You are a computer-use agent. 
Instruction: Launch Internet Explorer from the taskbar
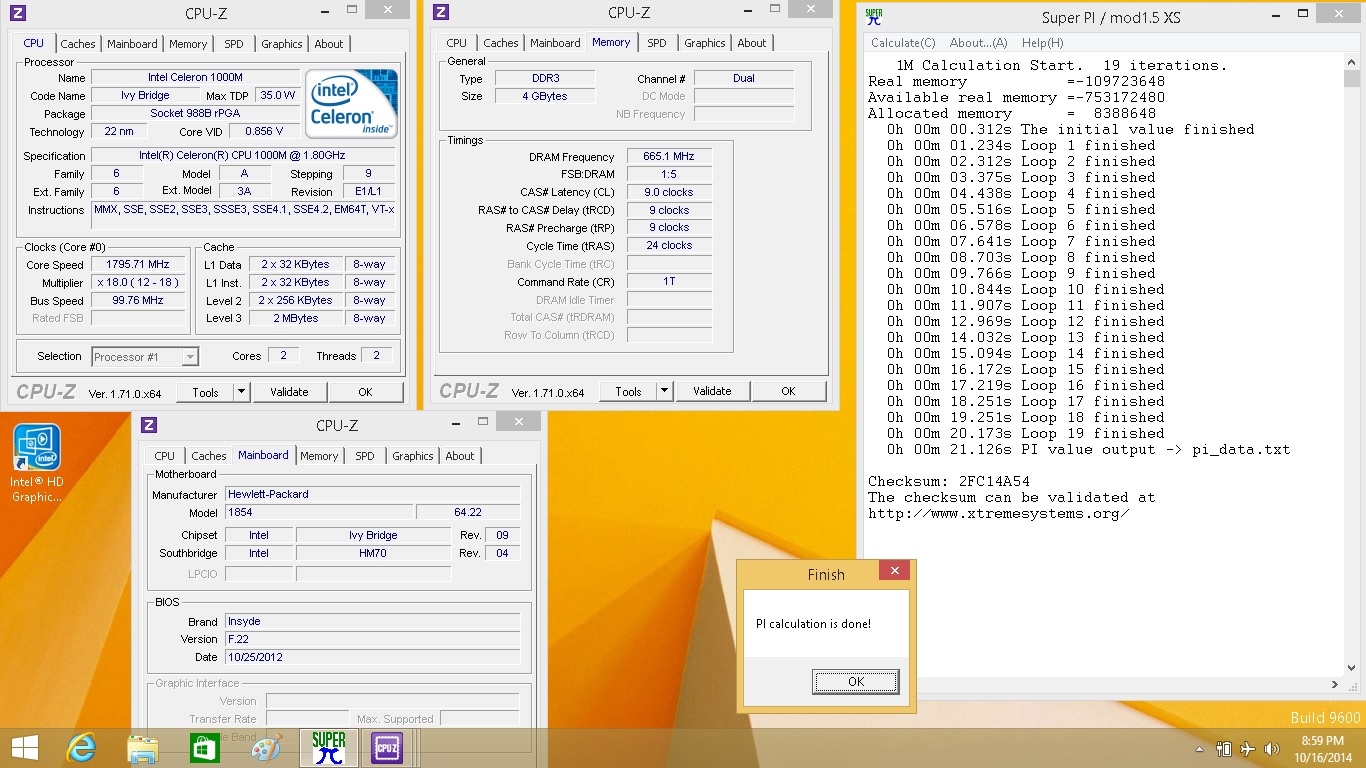[x=81, y=748]
